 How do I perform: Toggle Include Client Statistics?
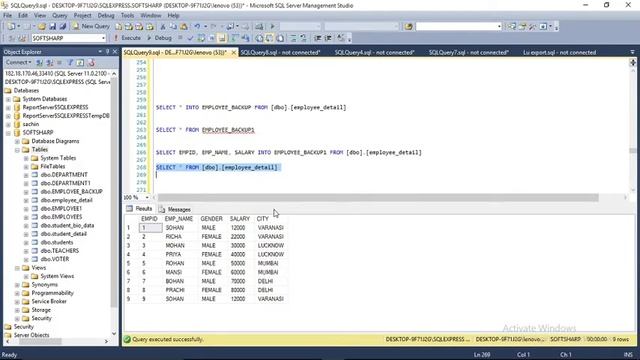tap(245, 38)
